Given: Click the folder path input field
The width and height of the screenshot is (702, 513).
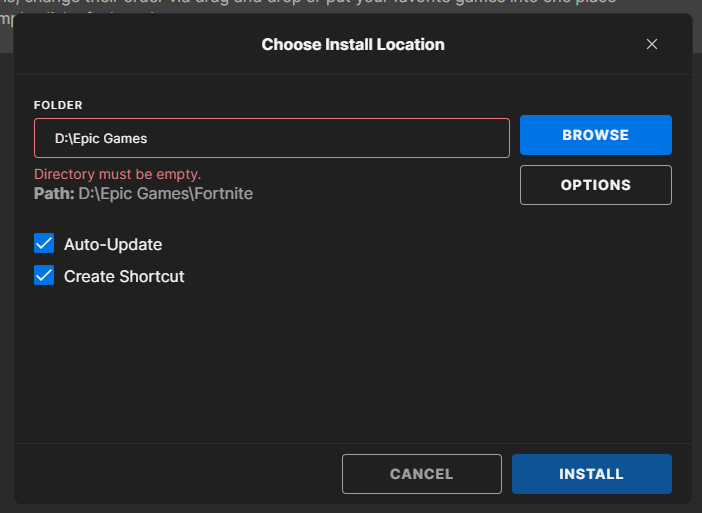Looking at the screenshot, I should (272, 138).
